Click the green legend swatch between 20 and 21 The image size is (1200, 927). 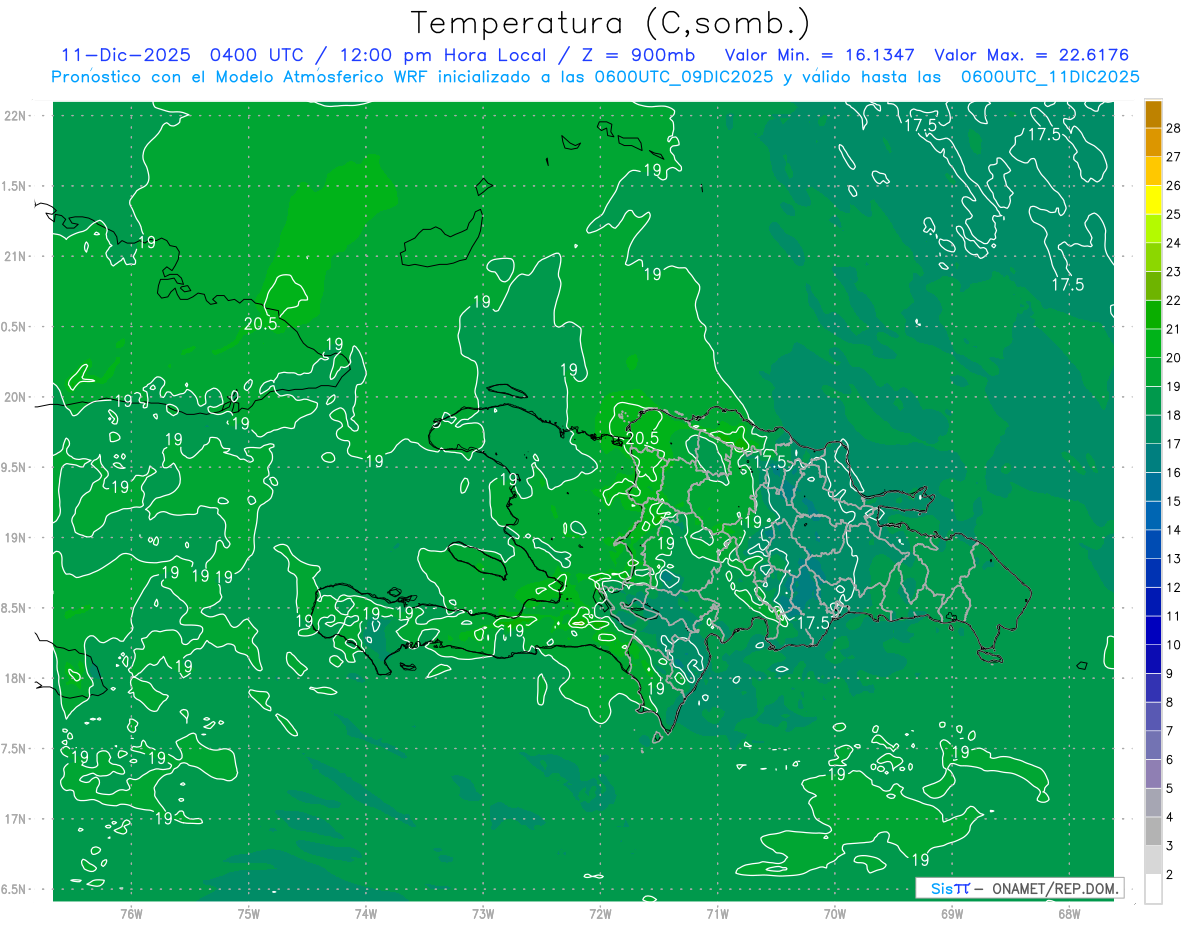coord(1153,343)
